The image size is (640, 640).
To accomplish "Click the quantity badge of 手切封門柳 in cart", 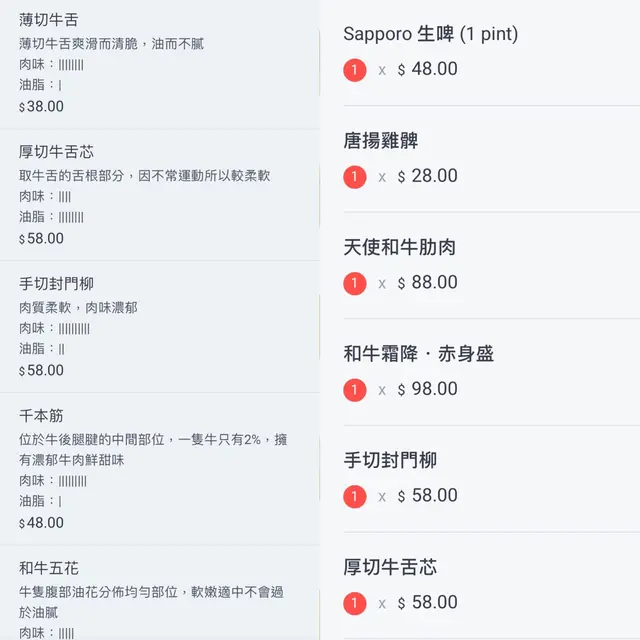I will (354, 496).
